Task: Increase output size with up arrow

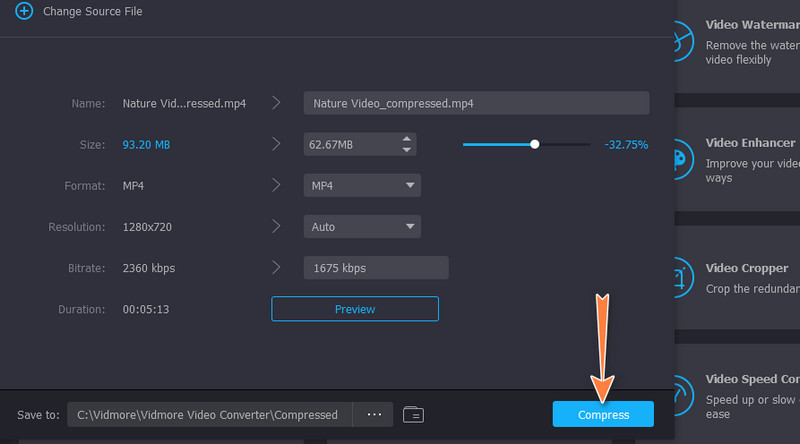Action: point(406,139)
